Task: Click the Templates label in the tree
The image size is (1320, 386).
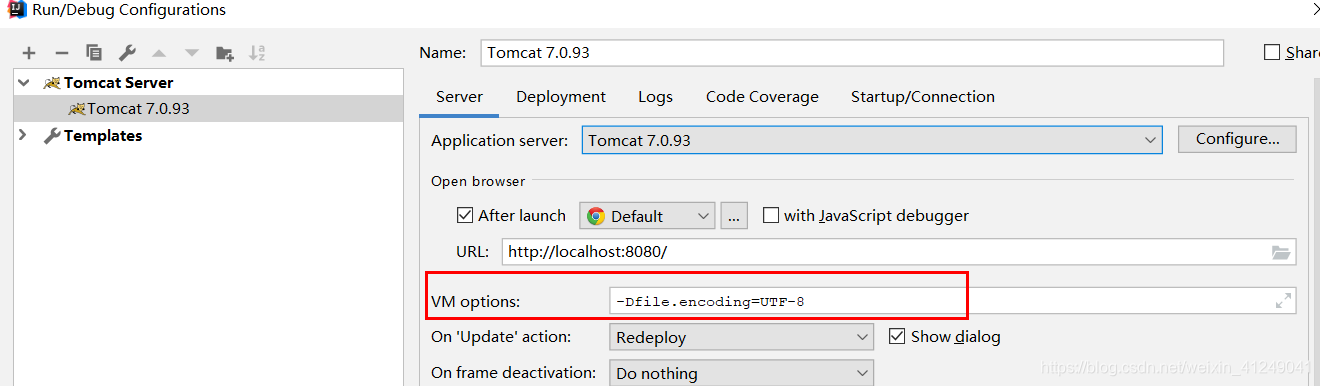Action: [103, 136]
